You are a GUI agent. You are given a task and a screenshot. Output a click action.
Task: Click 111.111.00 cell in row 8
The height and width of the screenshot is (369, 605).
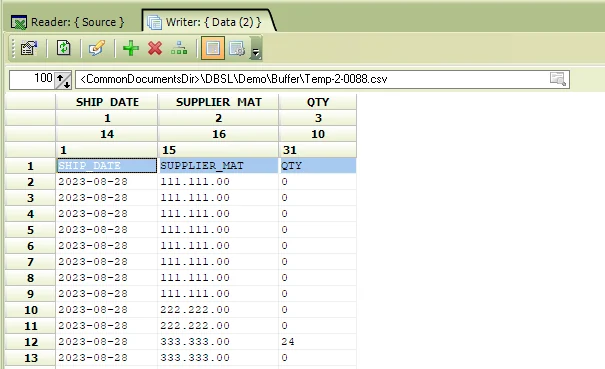pyautogui.click(x=218, y=278)
